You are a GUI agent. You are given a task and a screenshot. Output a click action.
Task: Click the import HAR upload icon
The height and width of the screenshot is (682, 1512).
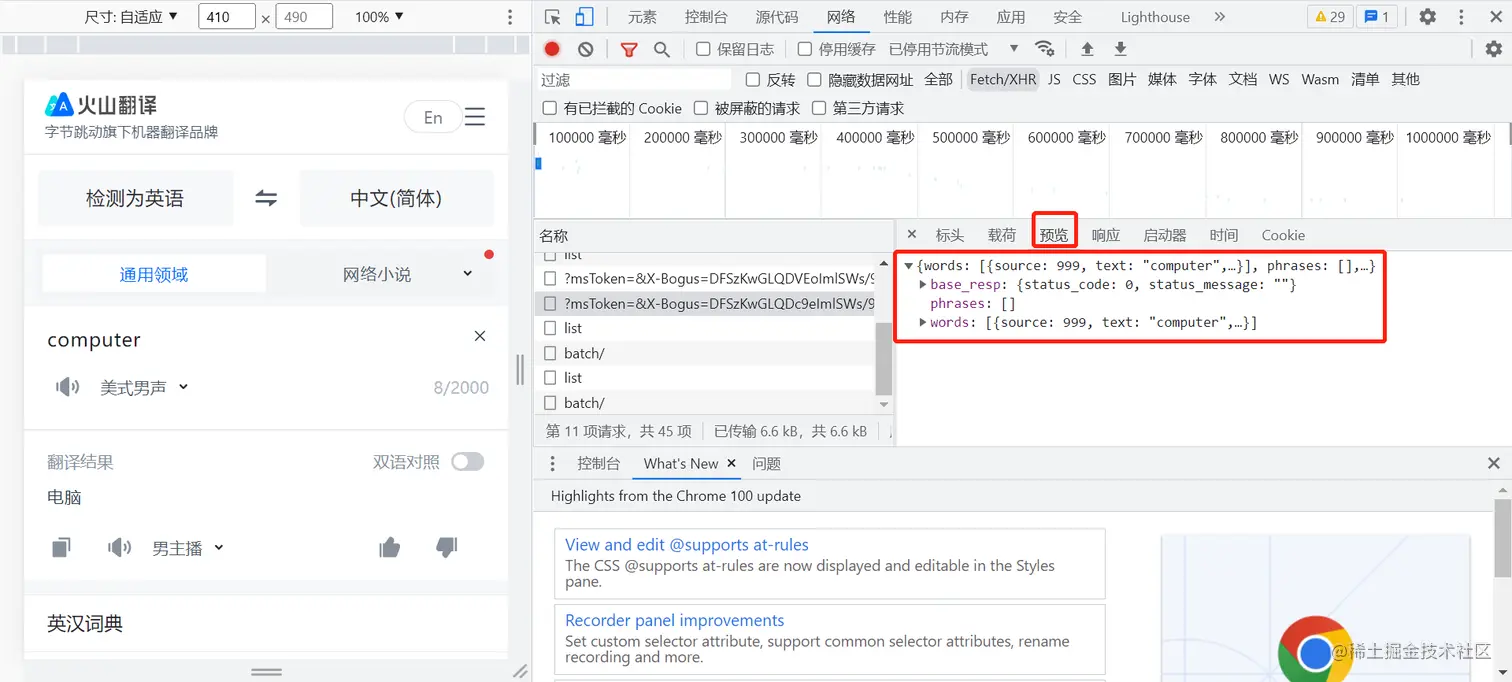click(1087, 49)
